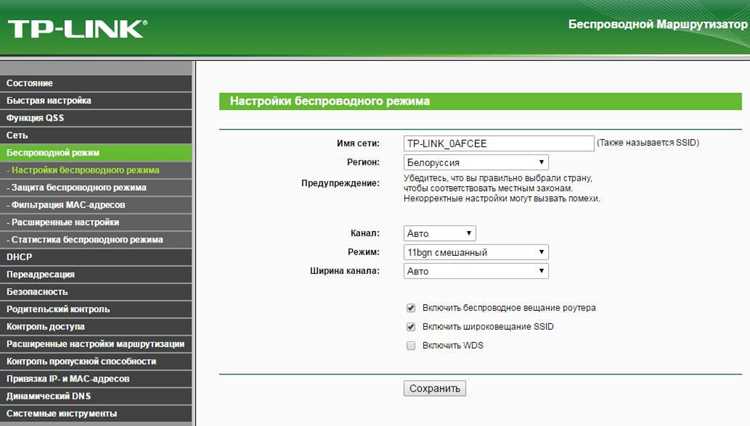Image resolution: width=750 pixels, height=426 pixels.
Task: Click the Беспроводной Маршрутизатор header text
Action: click(x=658, y=24)
